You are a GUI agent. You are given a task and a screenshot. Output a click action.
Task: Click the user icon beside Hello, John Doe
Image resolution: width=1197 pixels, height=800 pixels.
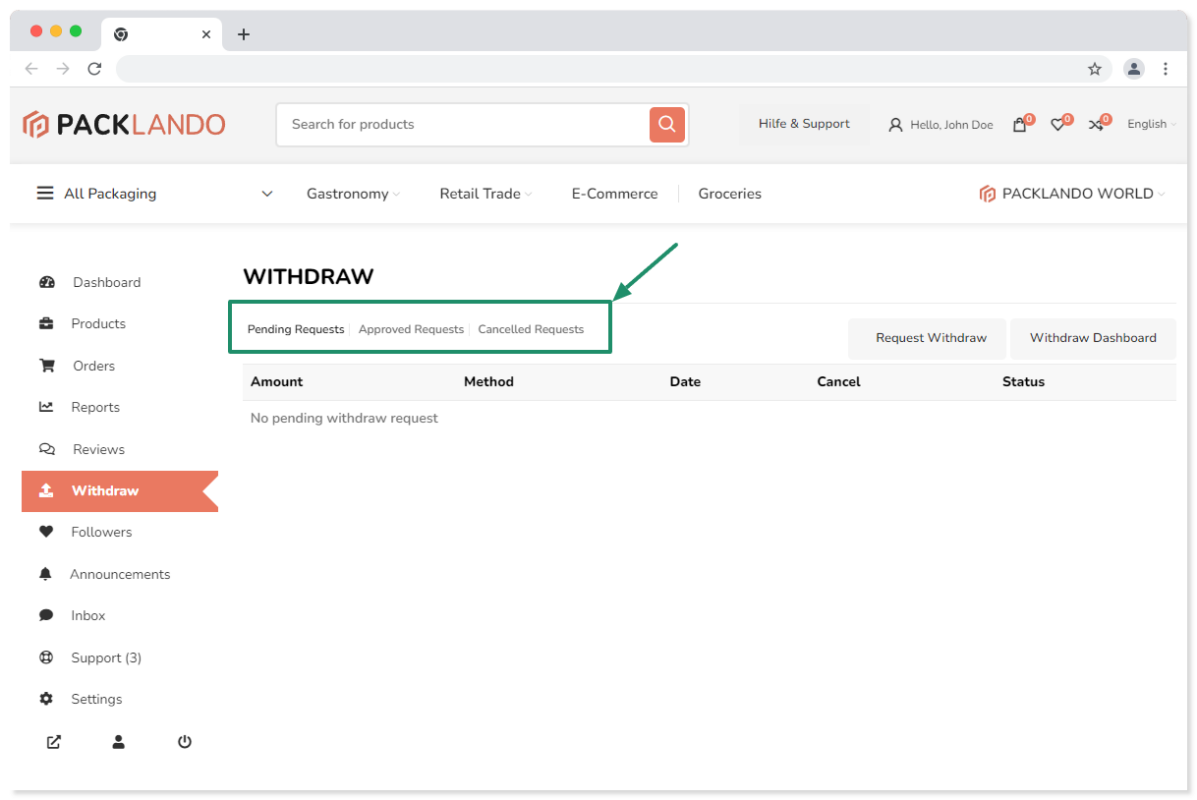pyautogui.click(x=895, y=125)
